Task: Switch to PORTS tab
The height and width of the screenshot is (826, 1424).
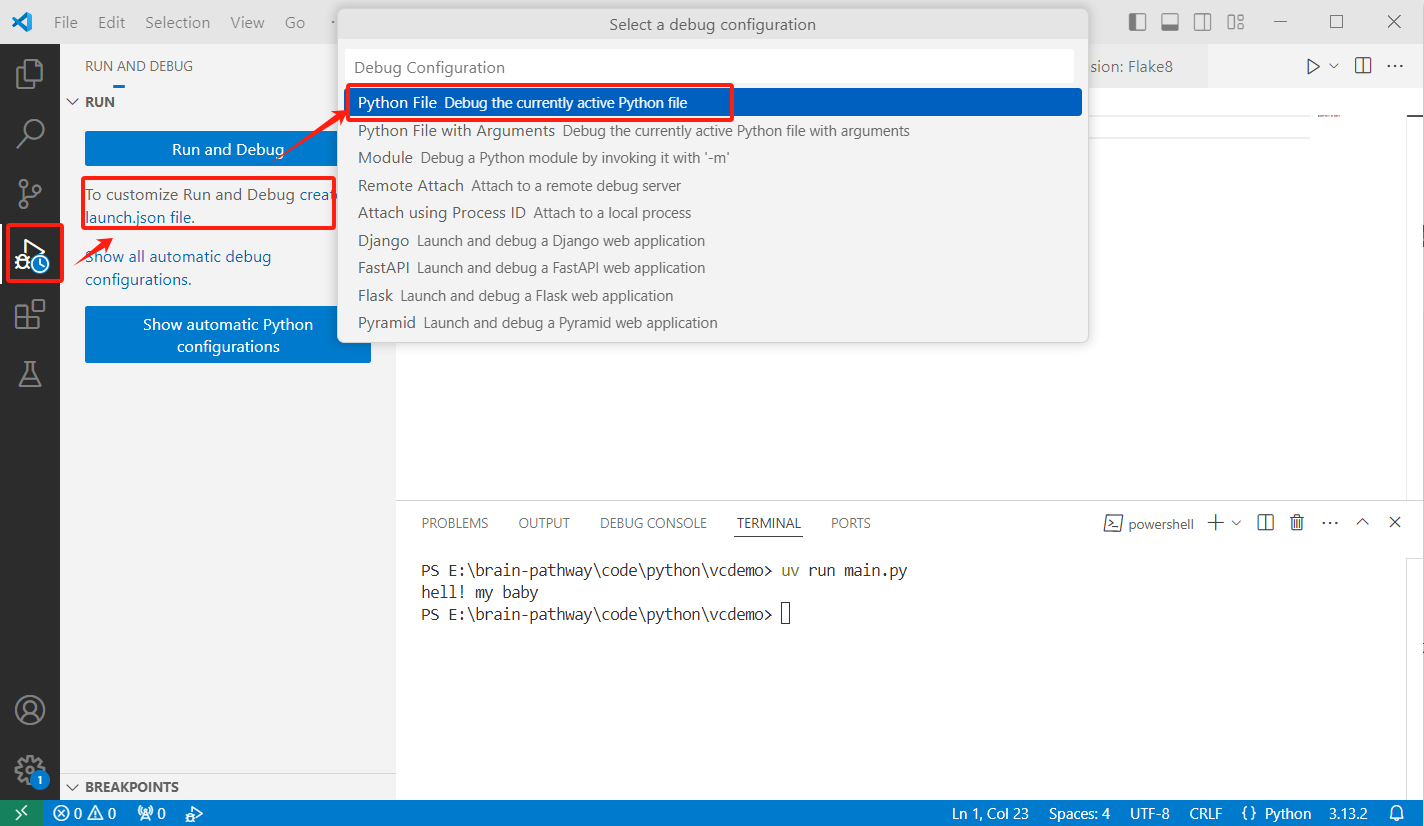Action: pyautogui.click(x=851, y=523)
